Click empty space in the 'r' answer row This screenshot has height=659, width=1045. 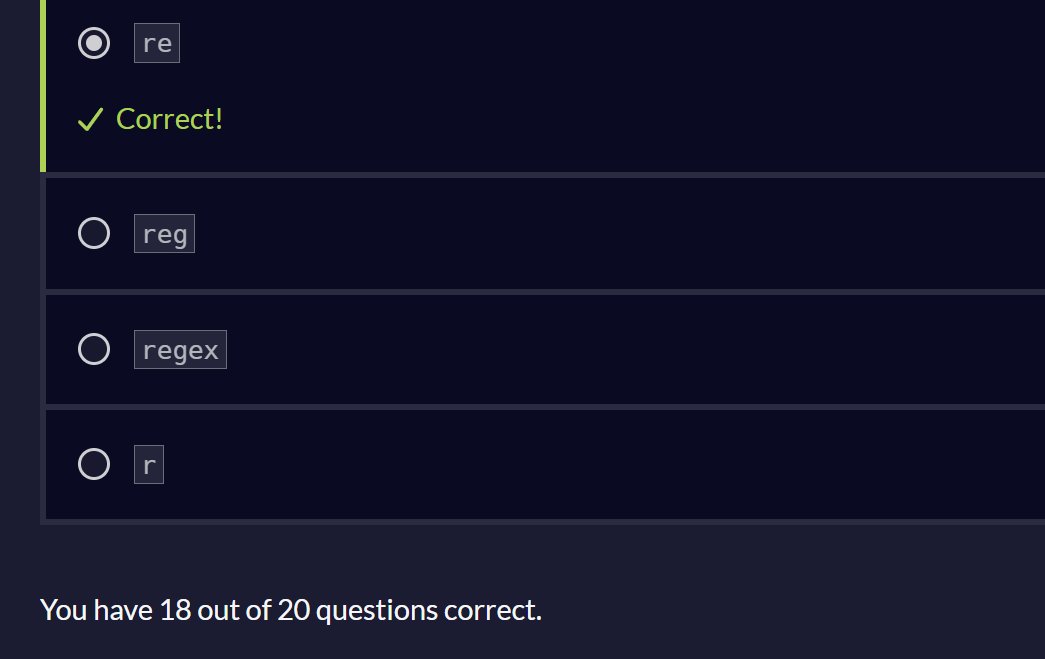600,464
